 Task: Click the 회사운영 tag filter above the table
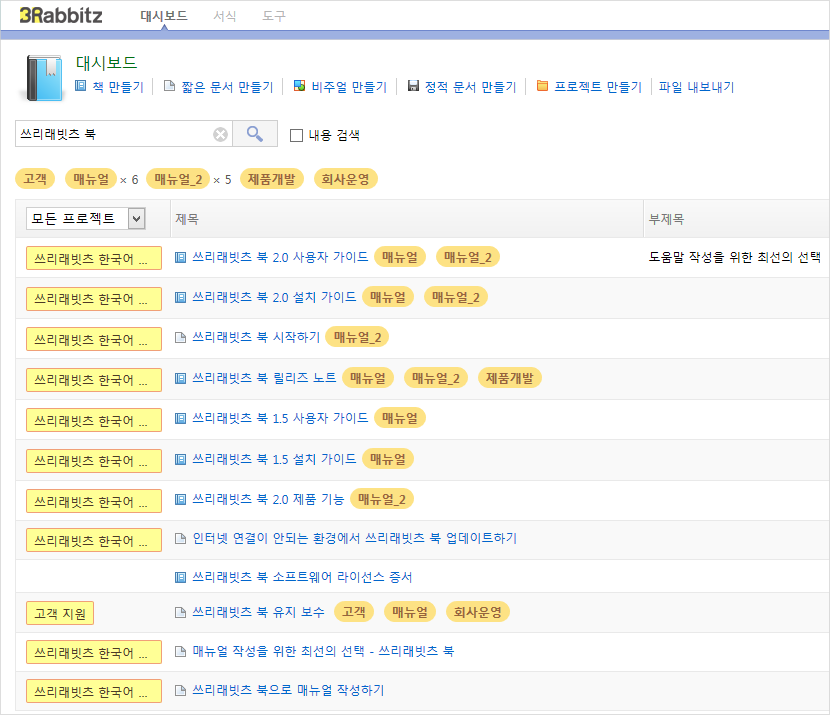[x=345, y=179]
